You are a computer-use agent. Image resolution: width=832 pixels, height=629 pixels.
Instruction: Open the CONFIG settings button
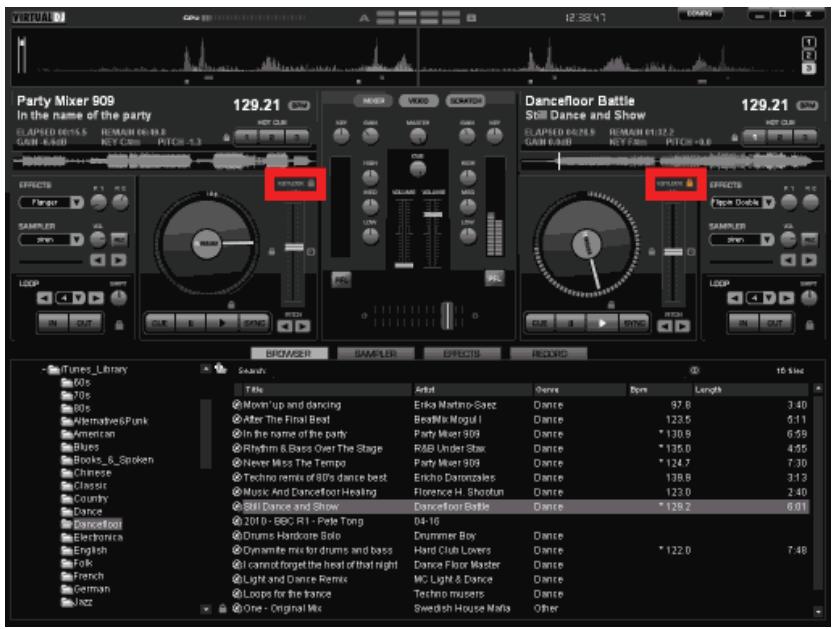700,14
